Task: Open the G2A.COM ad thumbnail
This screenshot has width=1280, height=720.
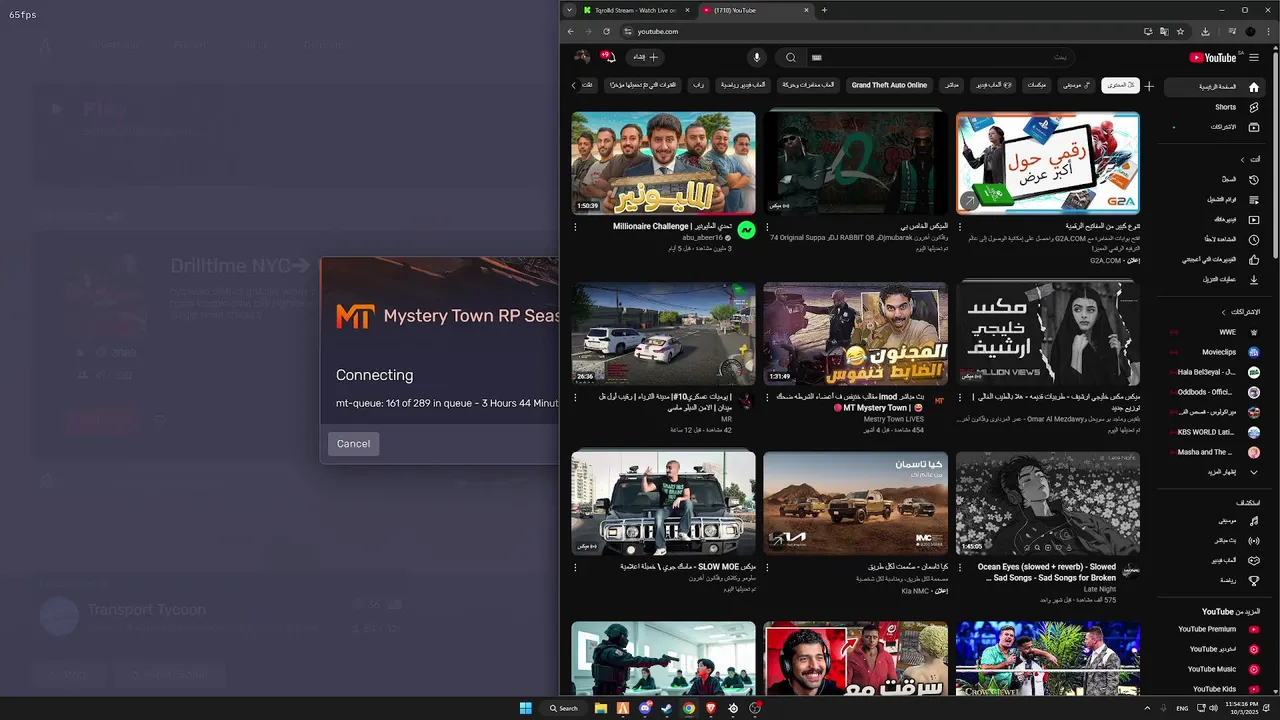Action: (1047, 163)
